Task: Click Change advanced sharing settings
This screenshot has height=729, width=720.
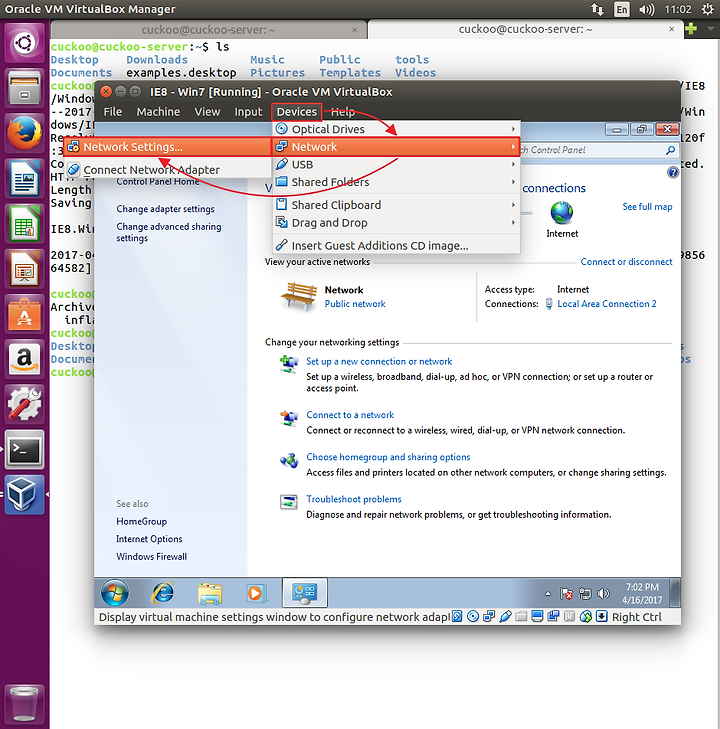Action: point(169,232)
